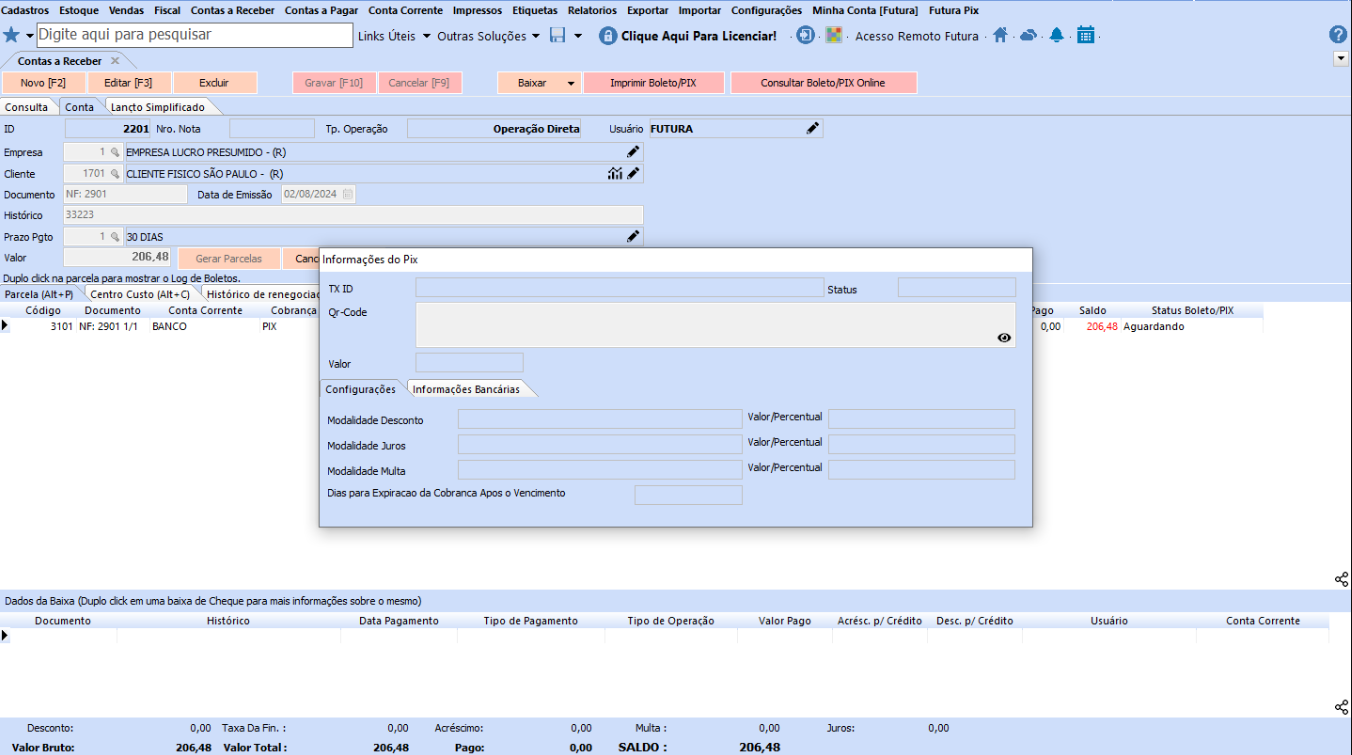Screen dimensions: 1352x755
Task: Expand the arrow next to save icon
Action: (x=578, y=36)
